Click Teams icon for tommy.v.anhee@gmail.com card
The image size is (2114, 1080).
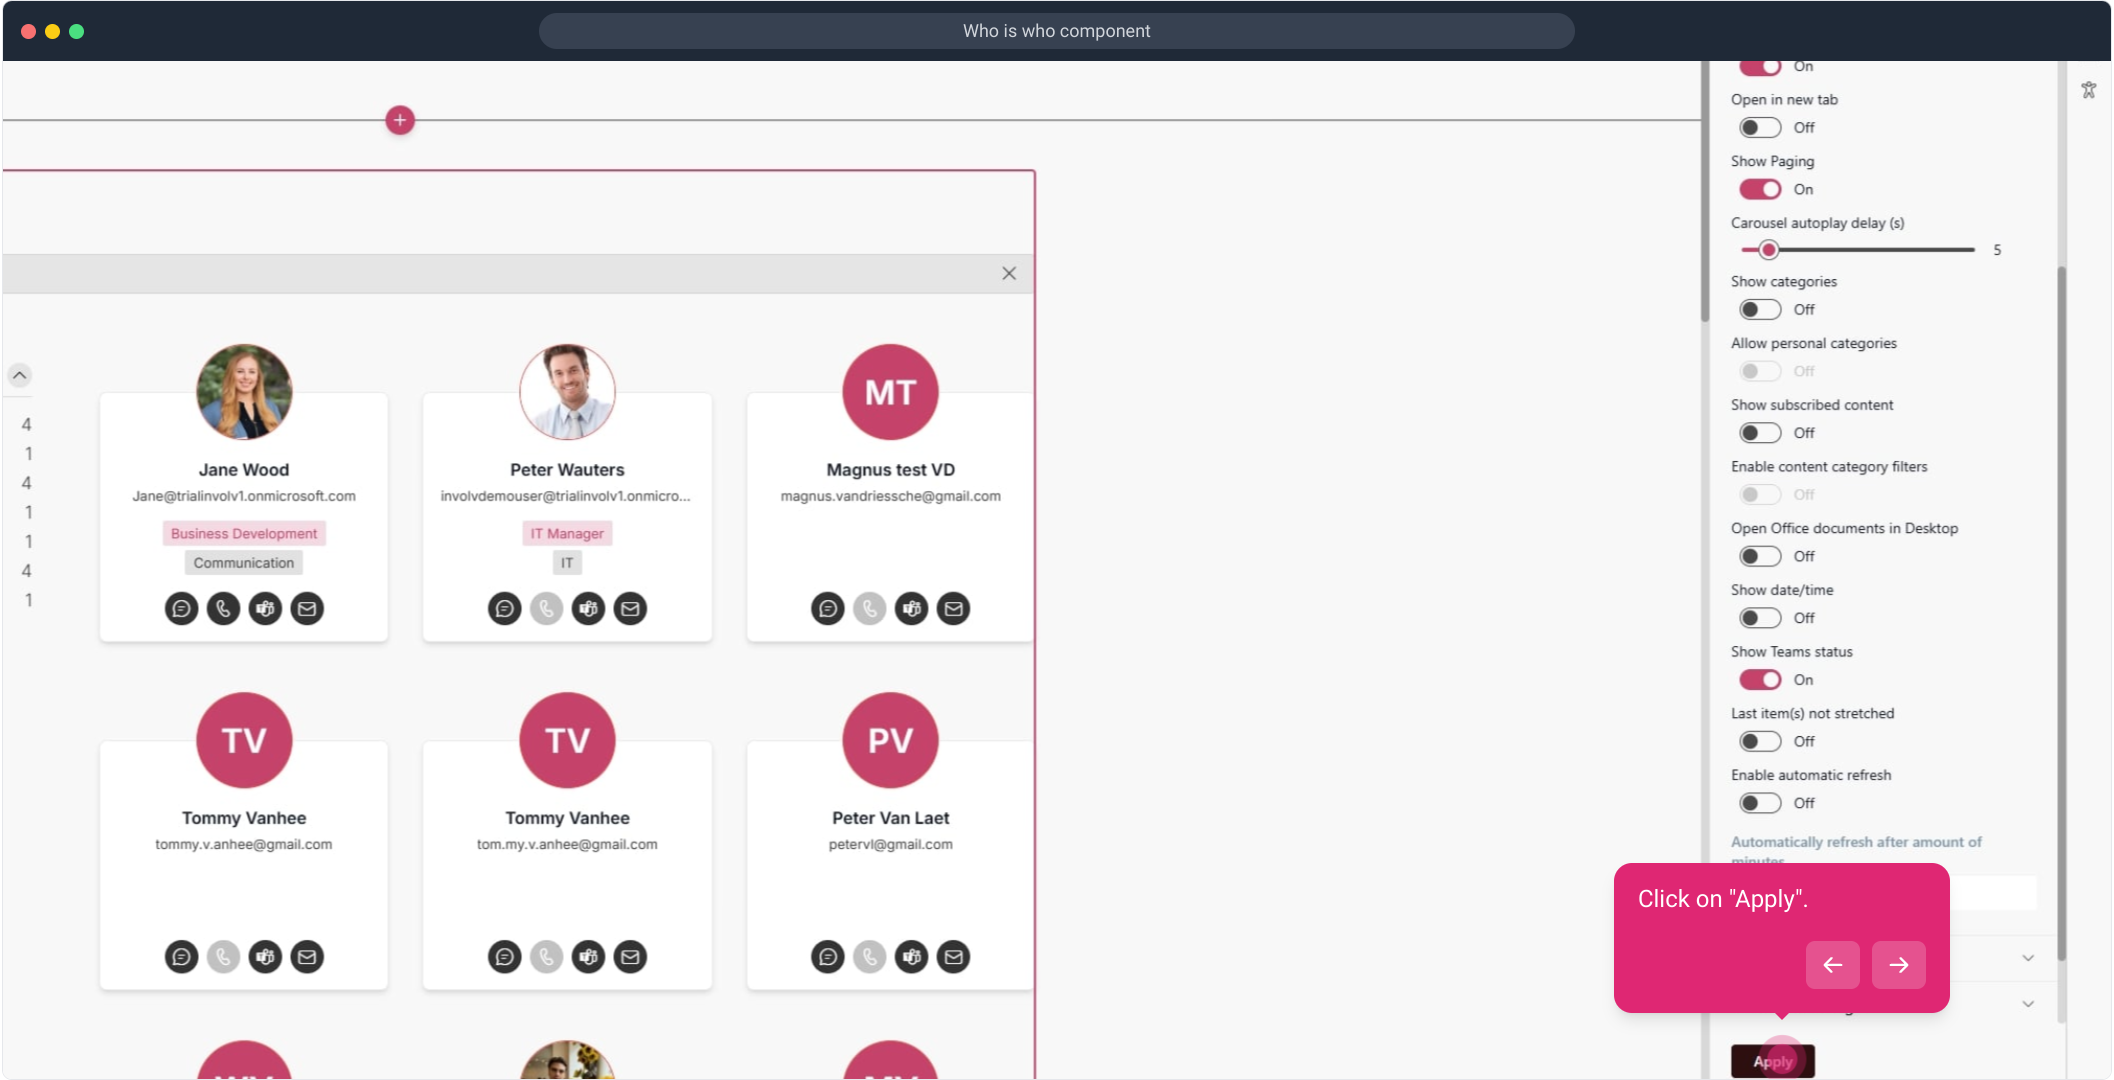coord(265,957)
